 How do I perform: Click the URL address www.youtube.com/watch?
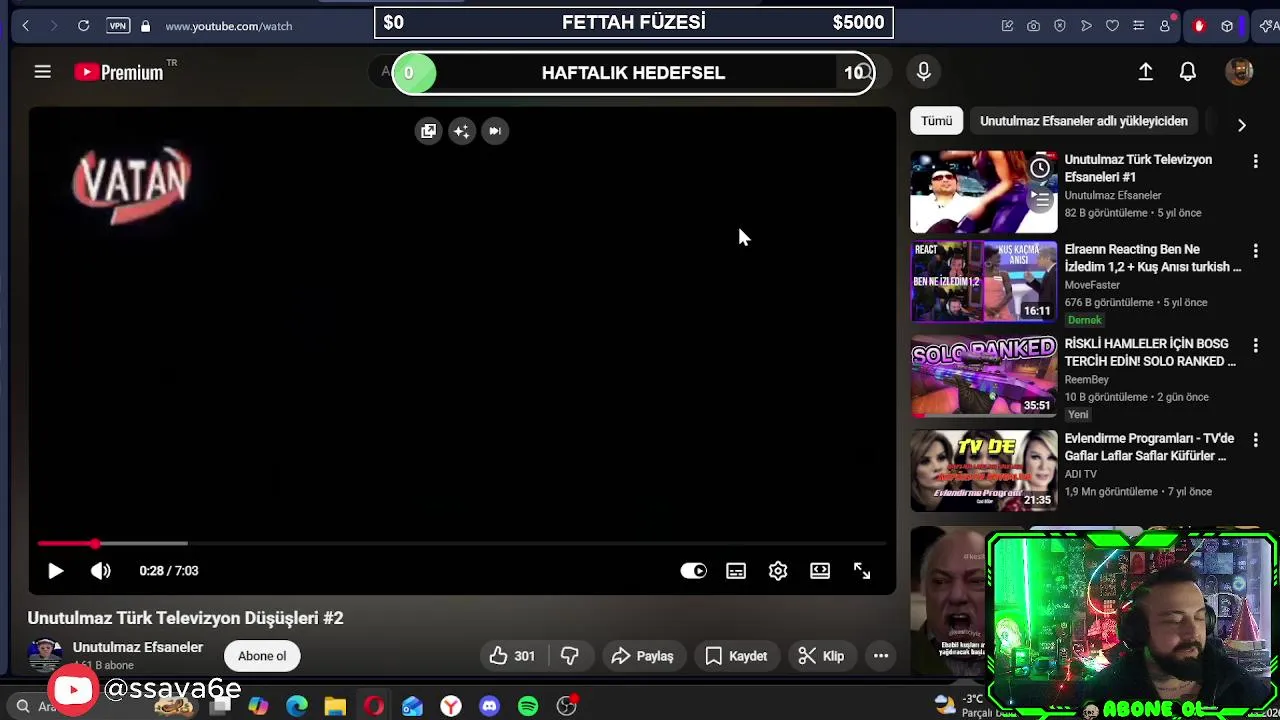point(229,26)
